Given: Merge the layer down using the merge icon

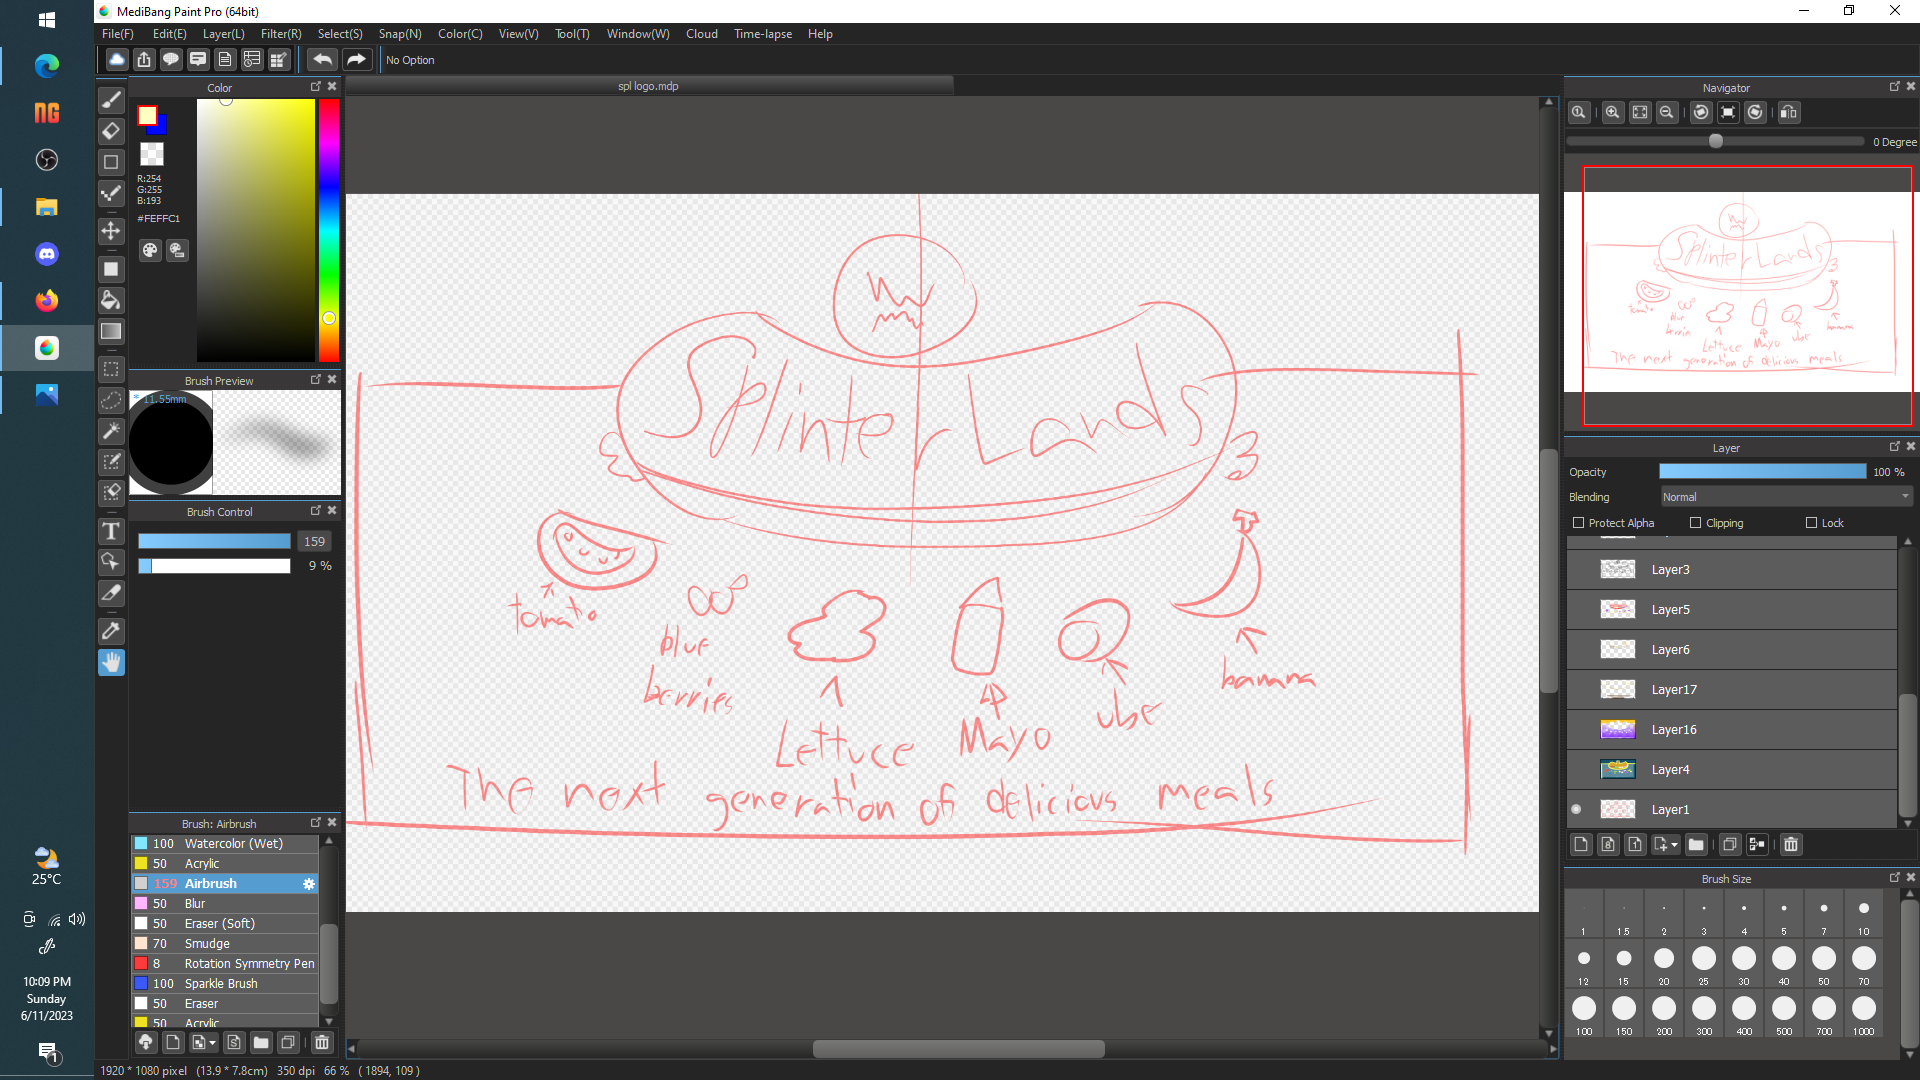Looking at the screenshot, I should [1757, 845].
